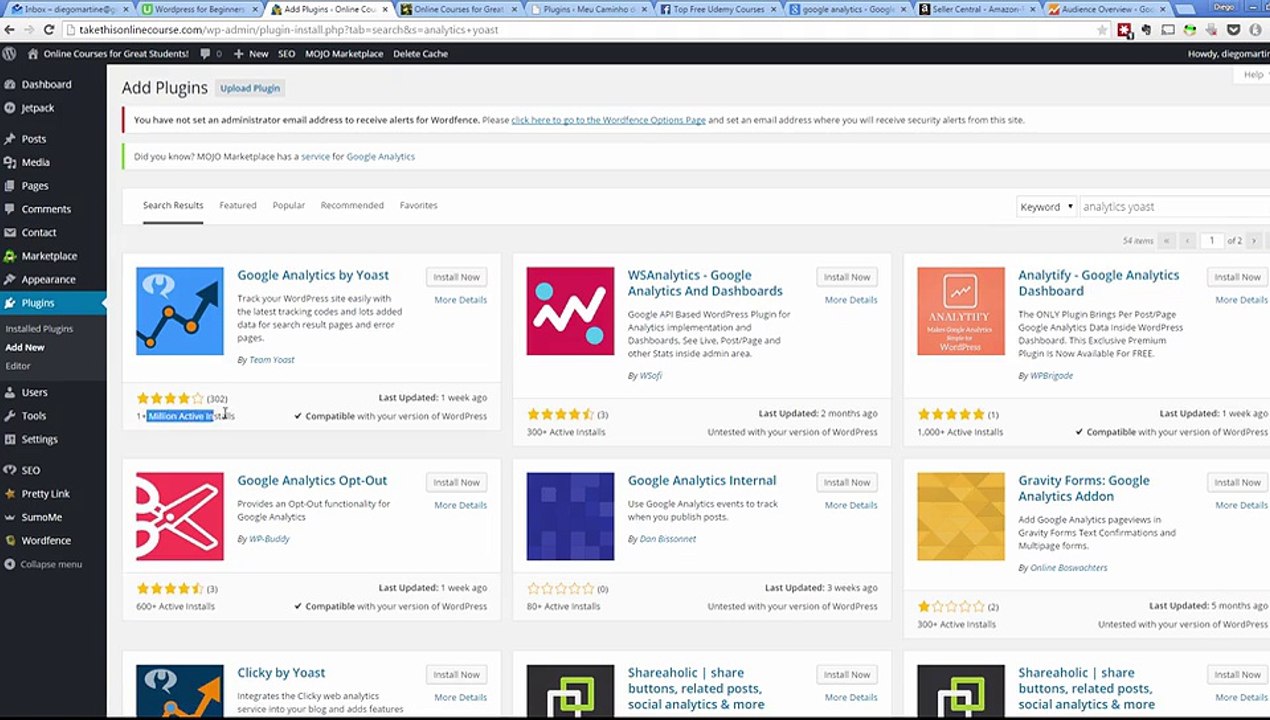Click the WSAnalytics plugin thumbnail
The width and height of the screenshot is (1270, 720).
[x=570, y=311]
